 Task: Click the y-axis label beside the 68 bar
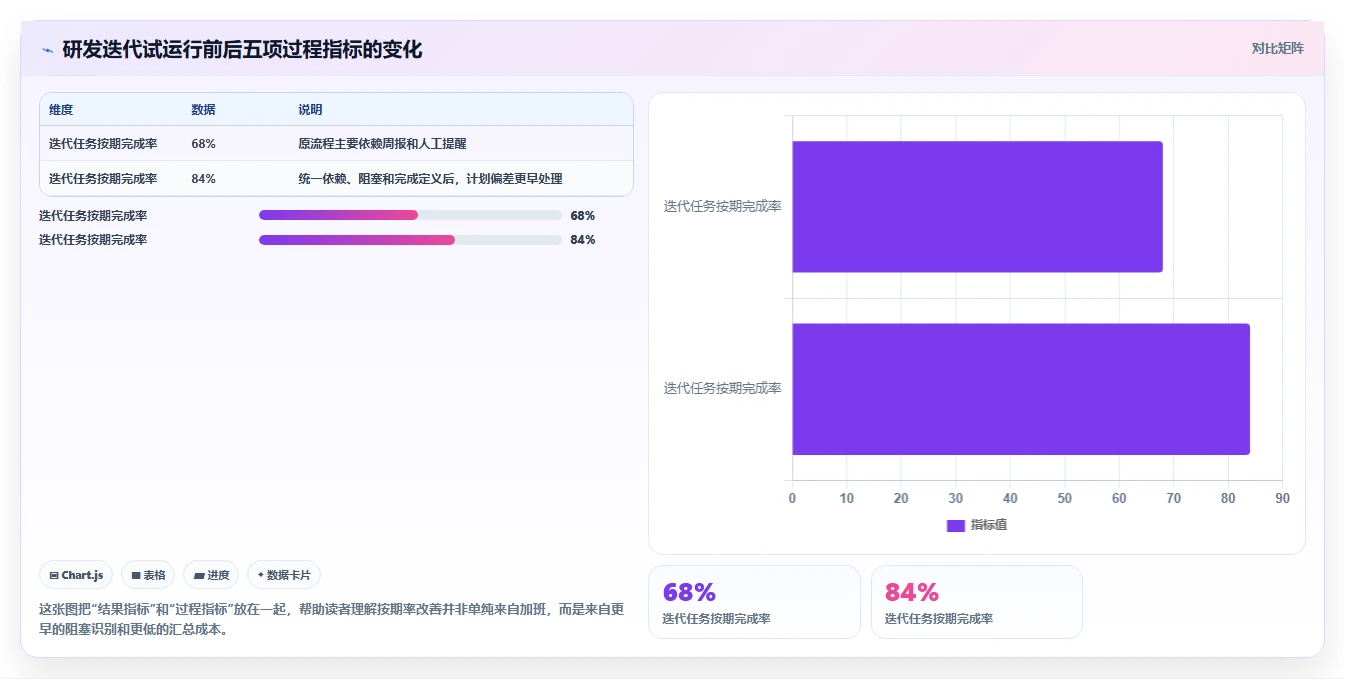[x=723, y=207]
